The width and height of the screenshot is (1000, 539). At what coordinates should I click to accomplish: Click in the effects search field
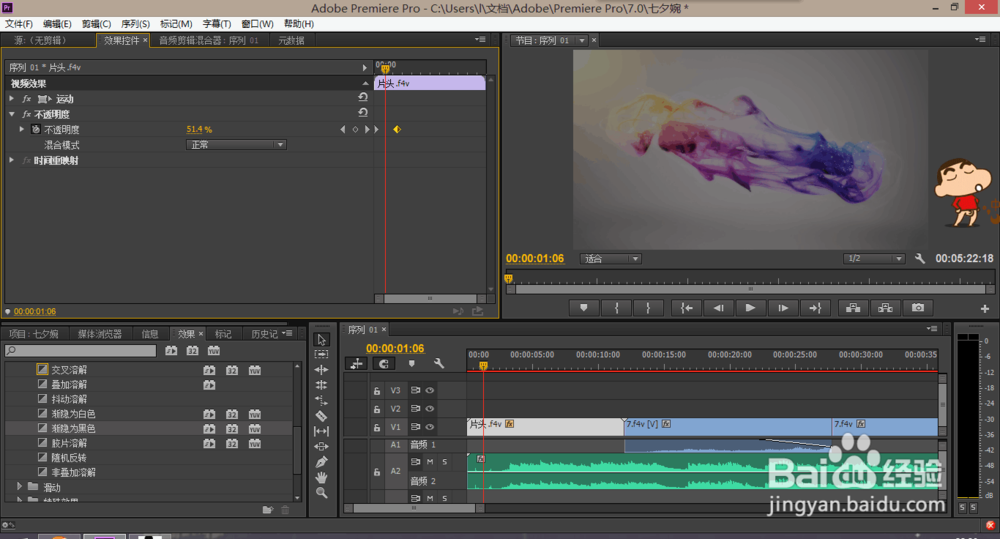pos(80,350)
